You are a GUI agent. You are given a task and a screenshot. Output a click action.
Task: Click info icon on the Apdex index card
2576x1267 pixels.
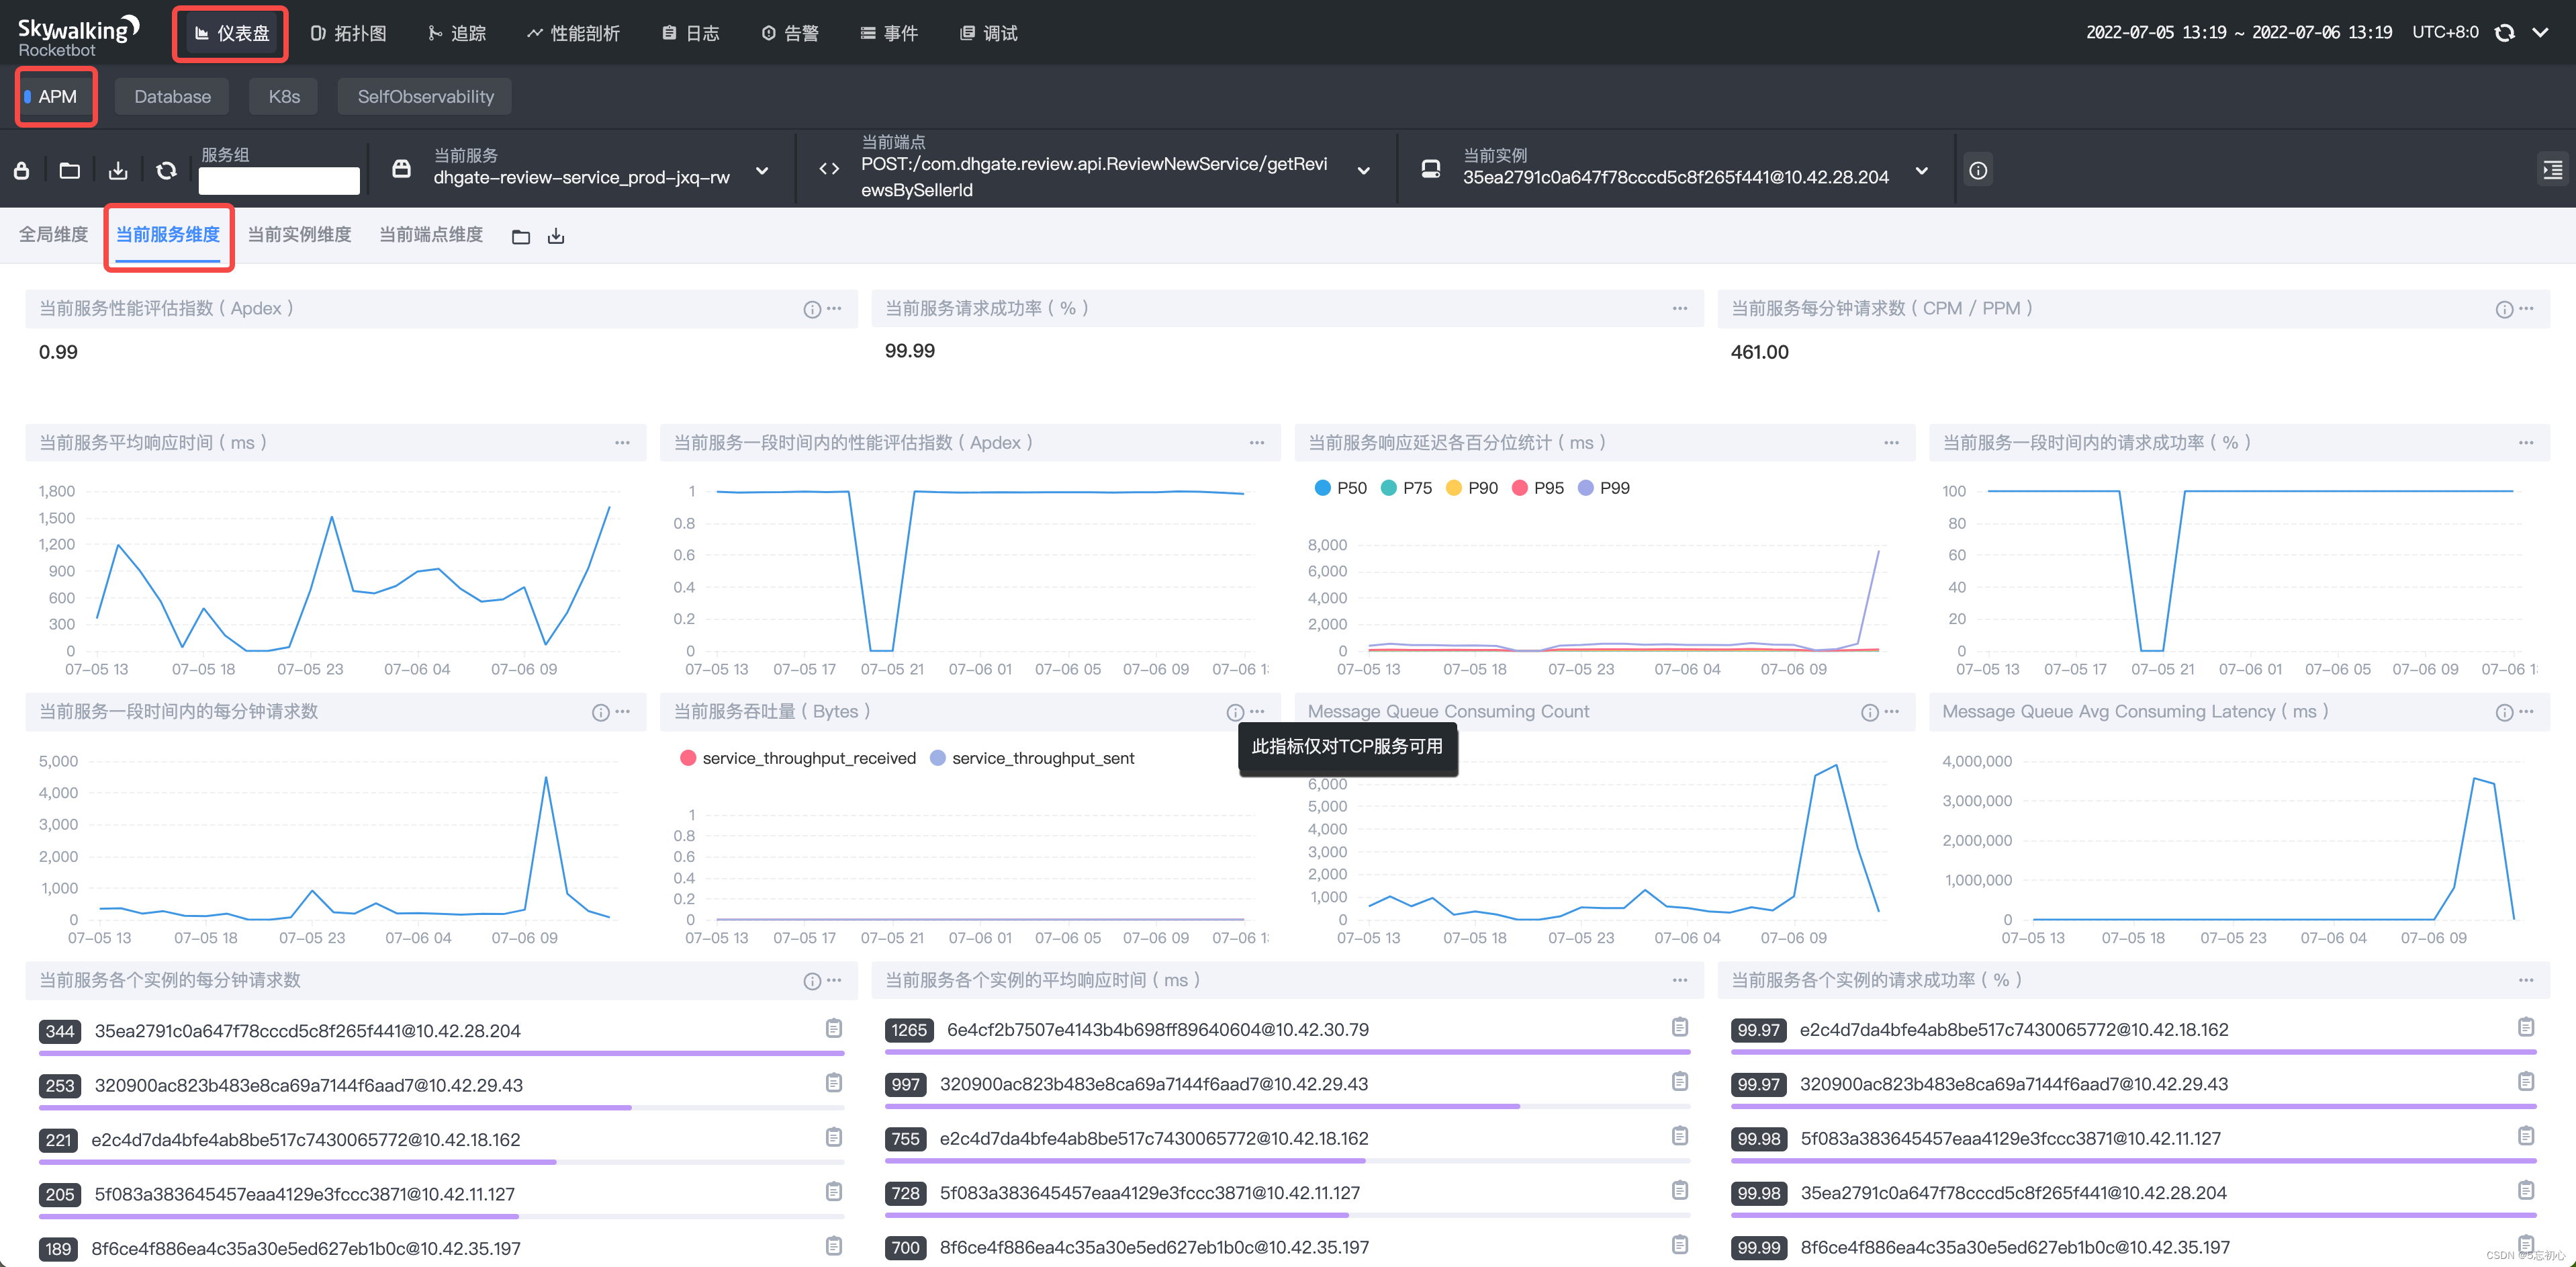click(811, 310)
